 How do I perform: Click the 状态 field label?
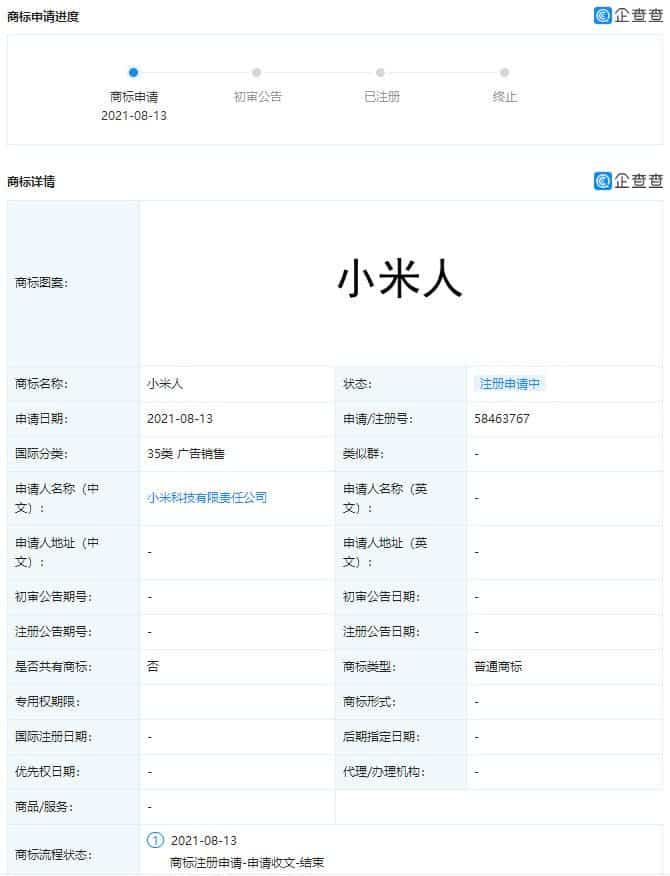[x=357, y=384]
